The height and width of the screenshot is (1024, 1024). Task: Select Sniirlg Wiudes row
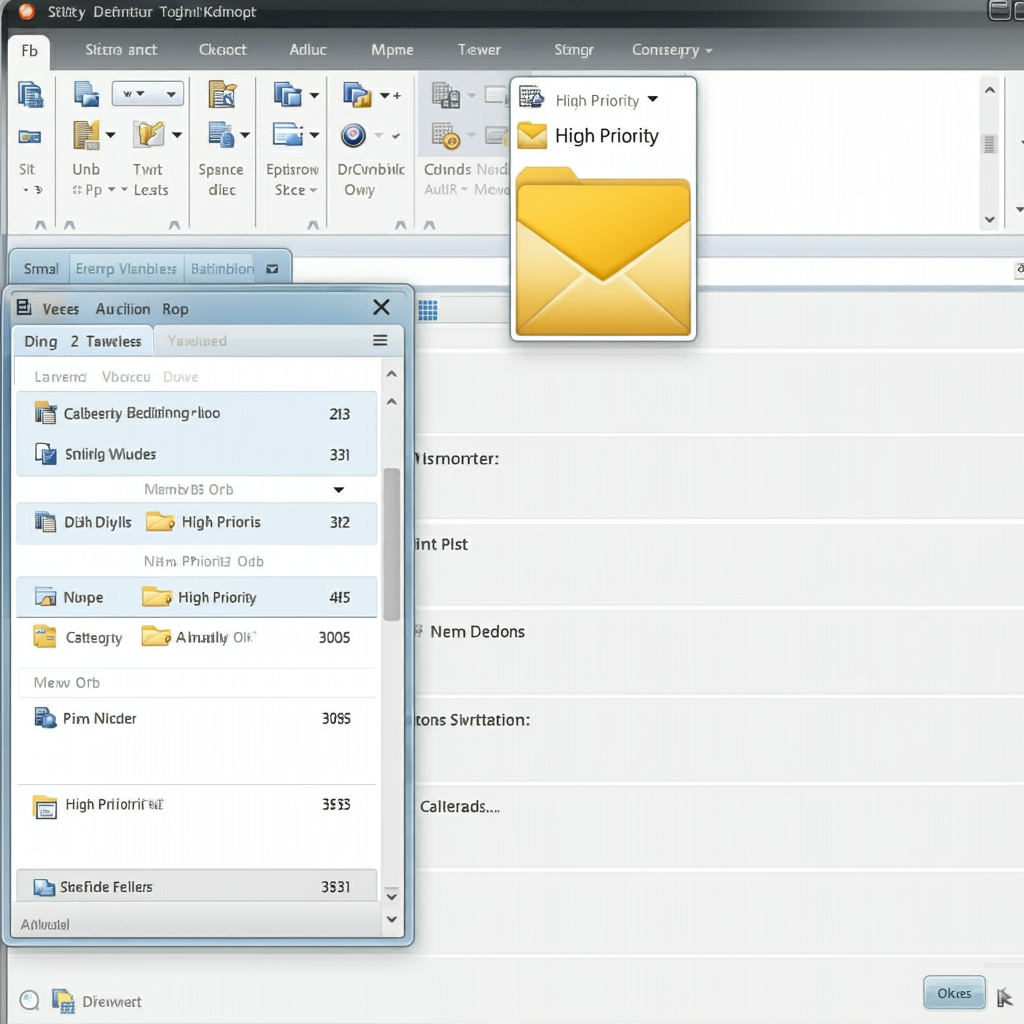(197, 454)
